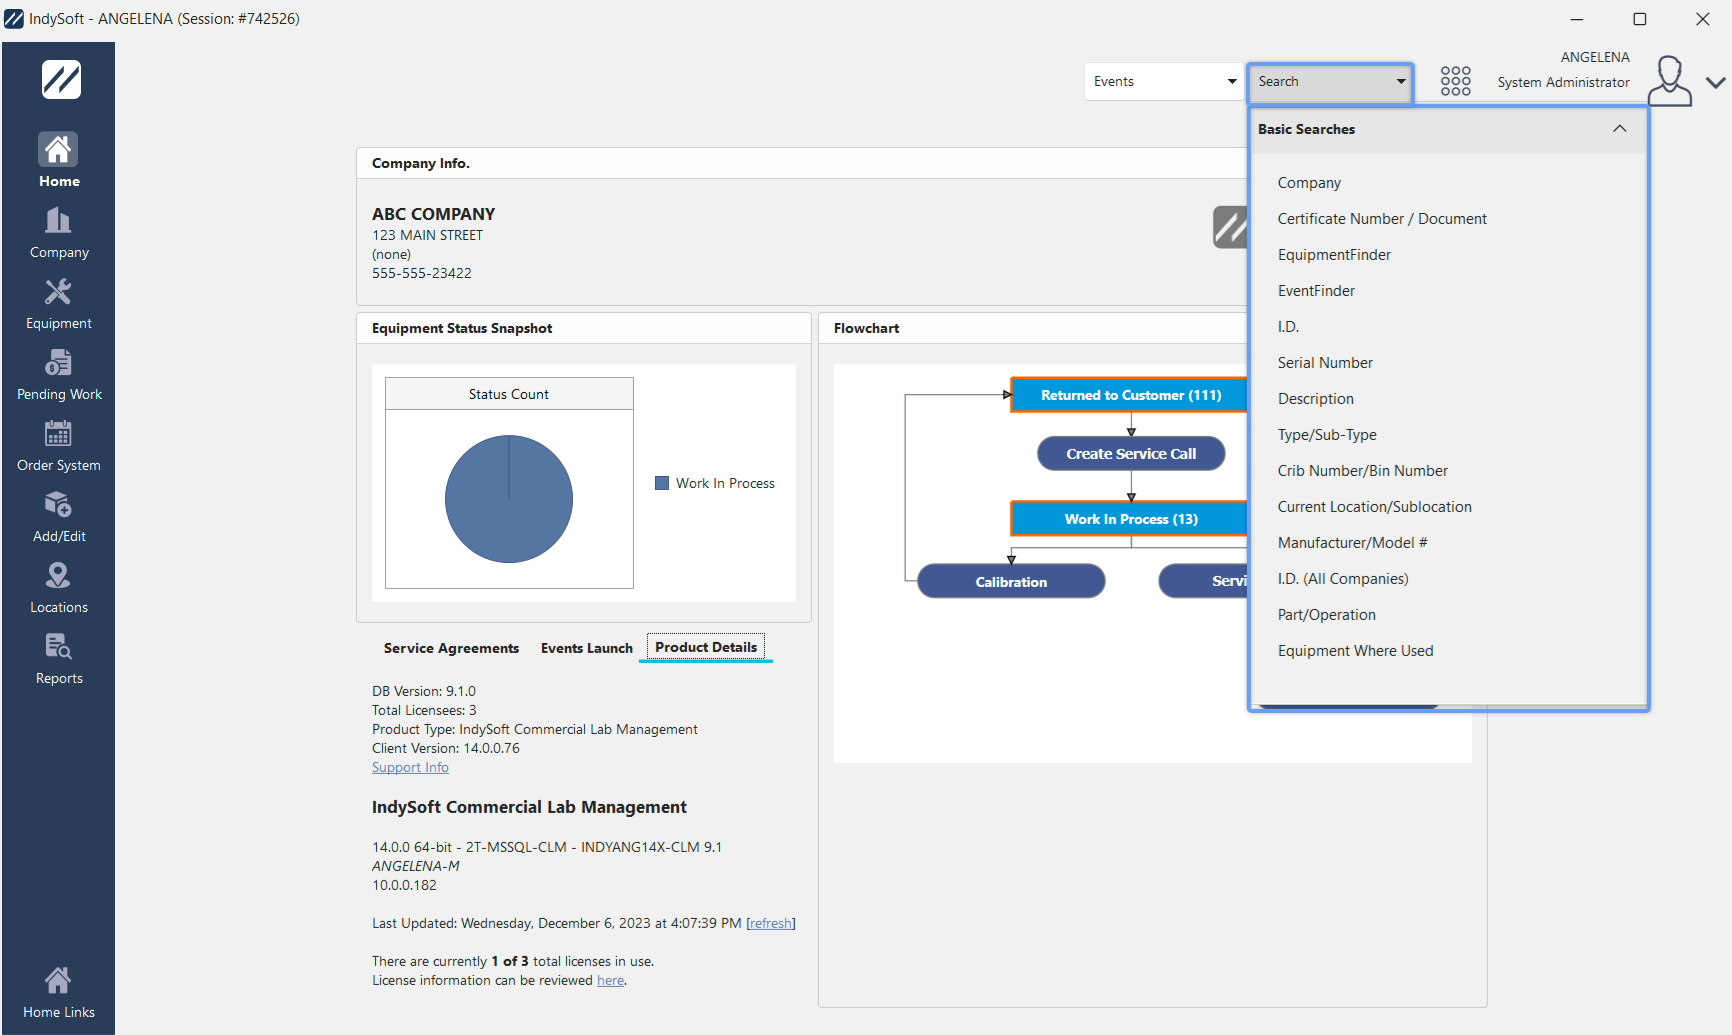Open the license information 'here' link
This screenshot has width=1732, height=1035.
pyautogui.click(x=610, y=981)
